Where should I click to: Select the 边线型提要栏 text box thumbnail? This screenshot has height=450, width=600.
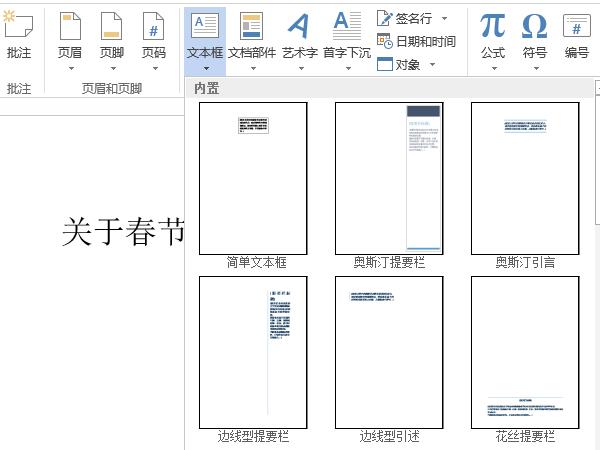pyautogui.click(x=253, y=352)
